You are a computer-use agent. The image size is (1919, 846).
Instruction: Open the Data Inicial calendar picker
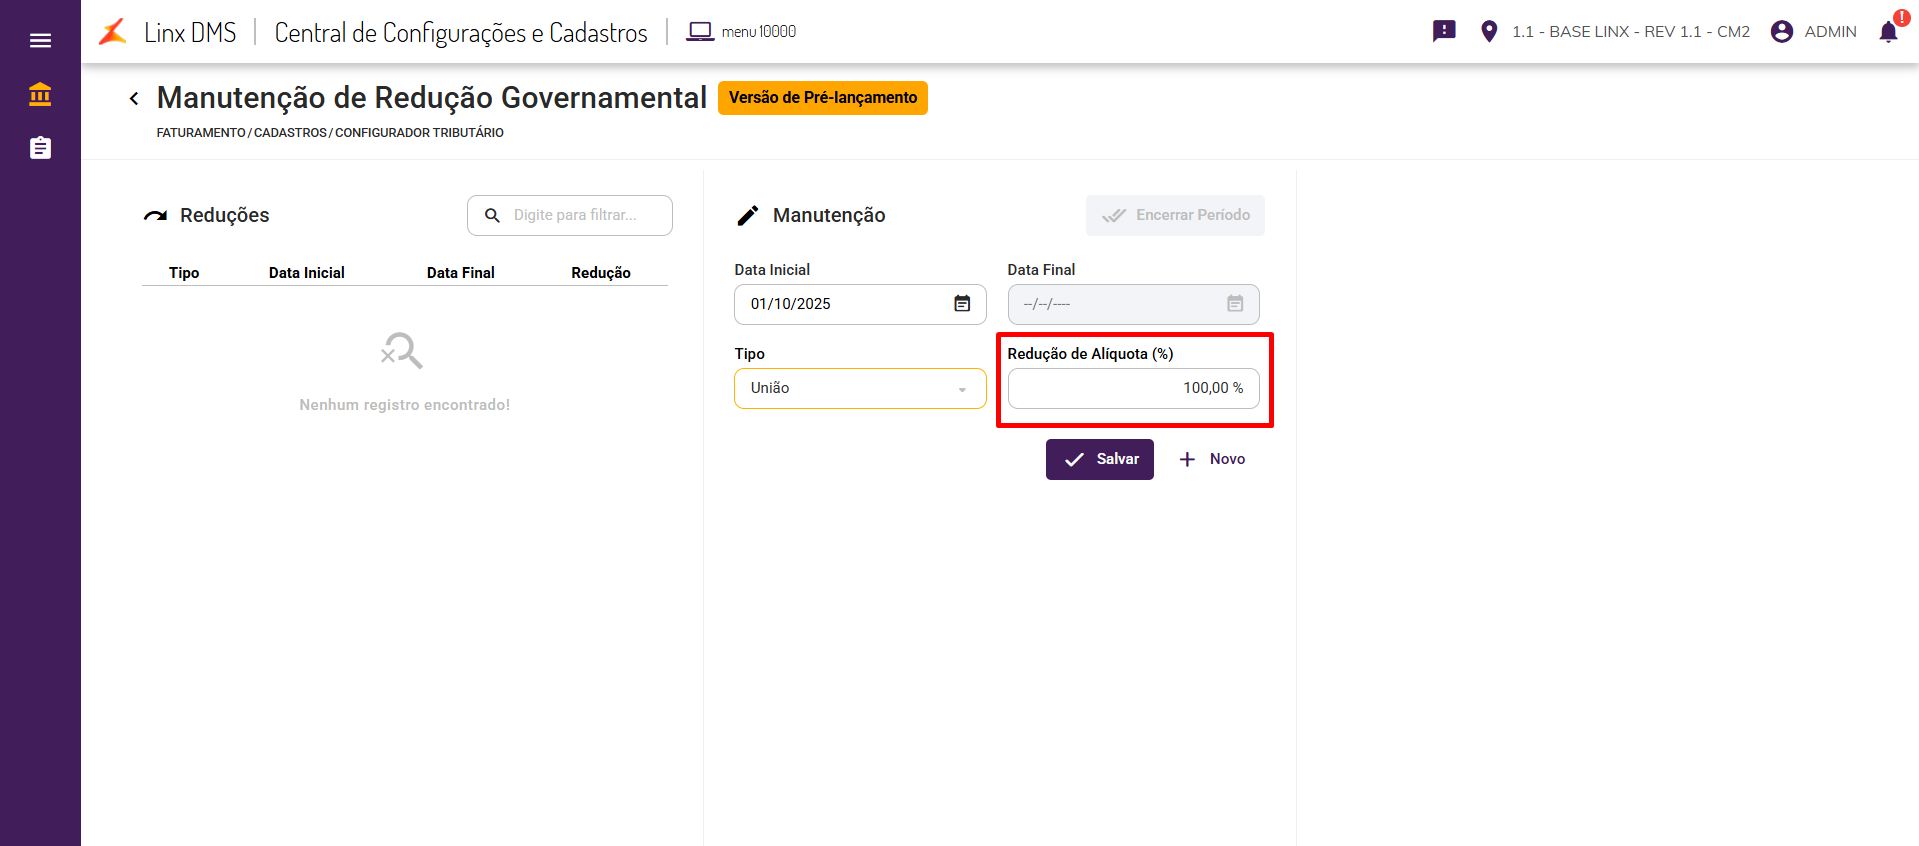962,304
